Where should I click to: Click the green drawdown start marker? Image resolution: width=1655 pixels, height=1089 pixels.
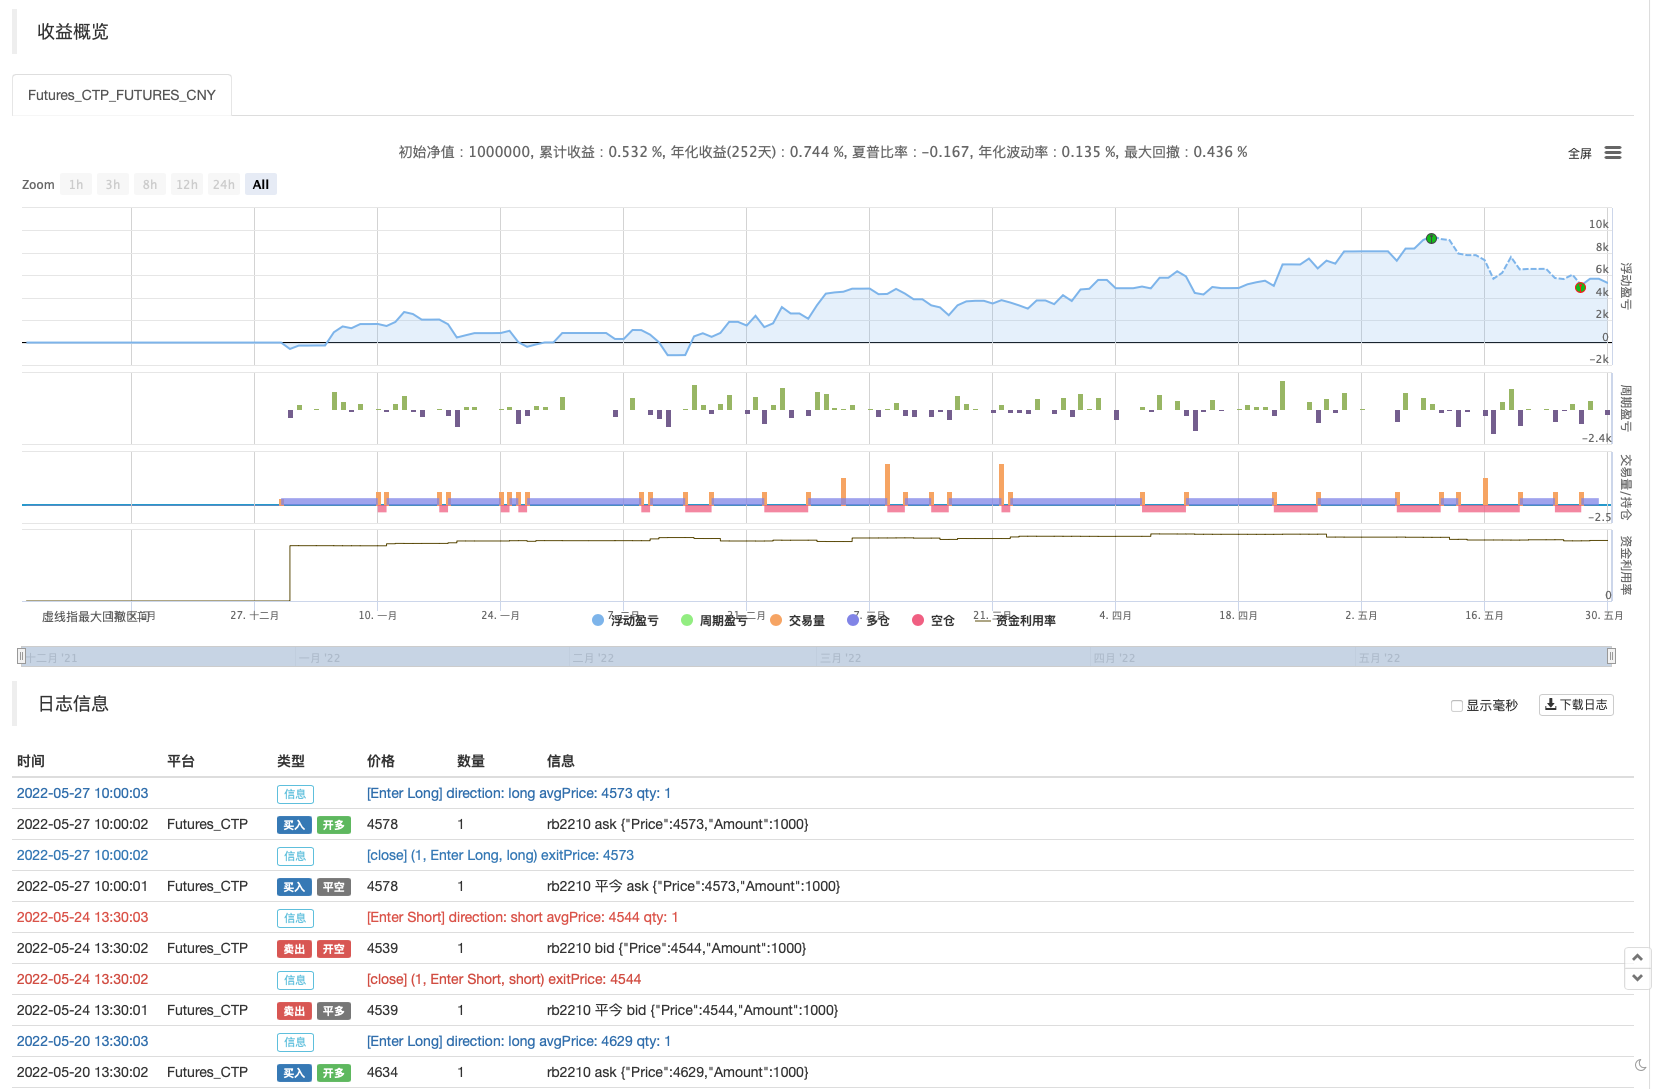point(1431,239)
